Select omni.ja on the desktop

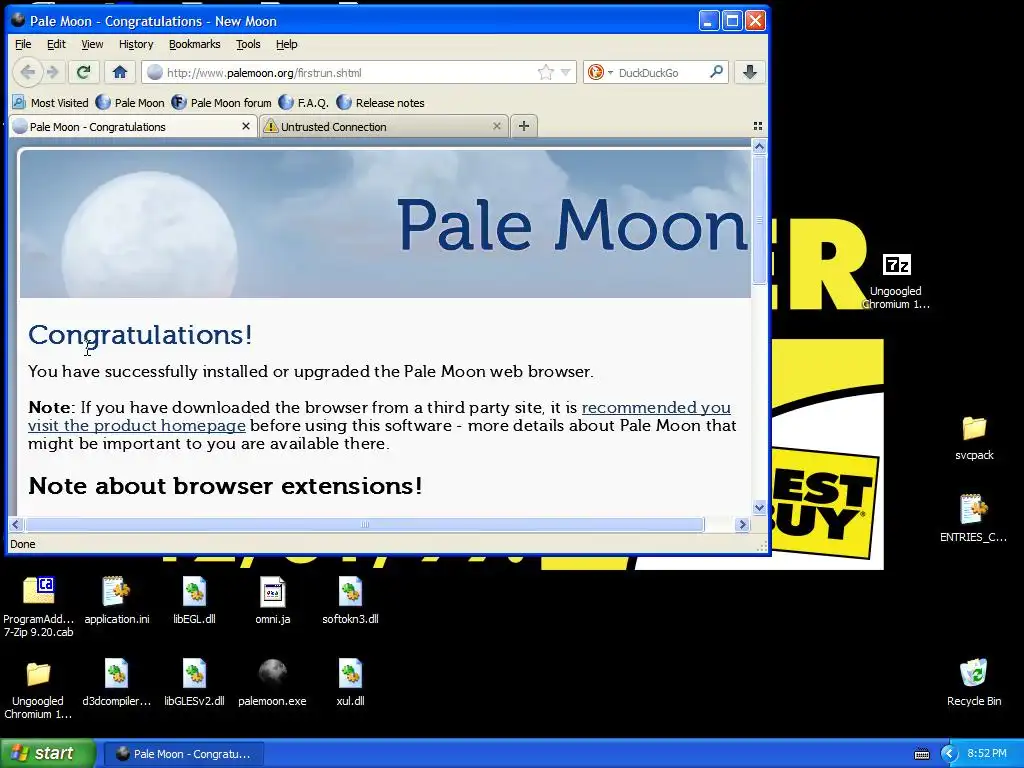tap(272, 600)
